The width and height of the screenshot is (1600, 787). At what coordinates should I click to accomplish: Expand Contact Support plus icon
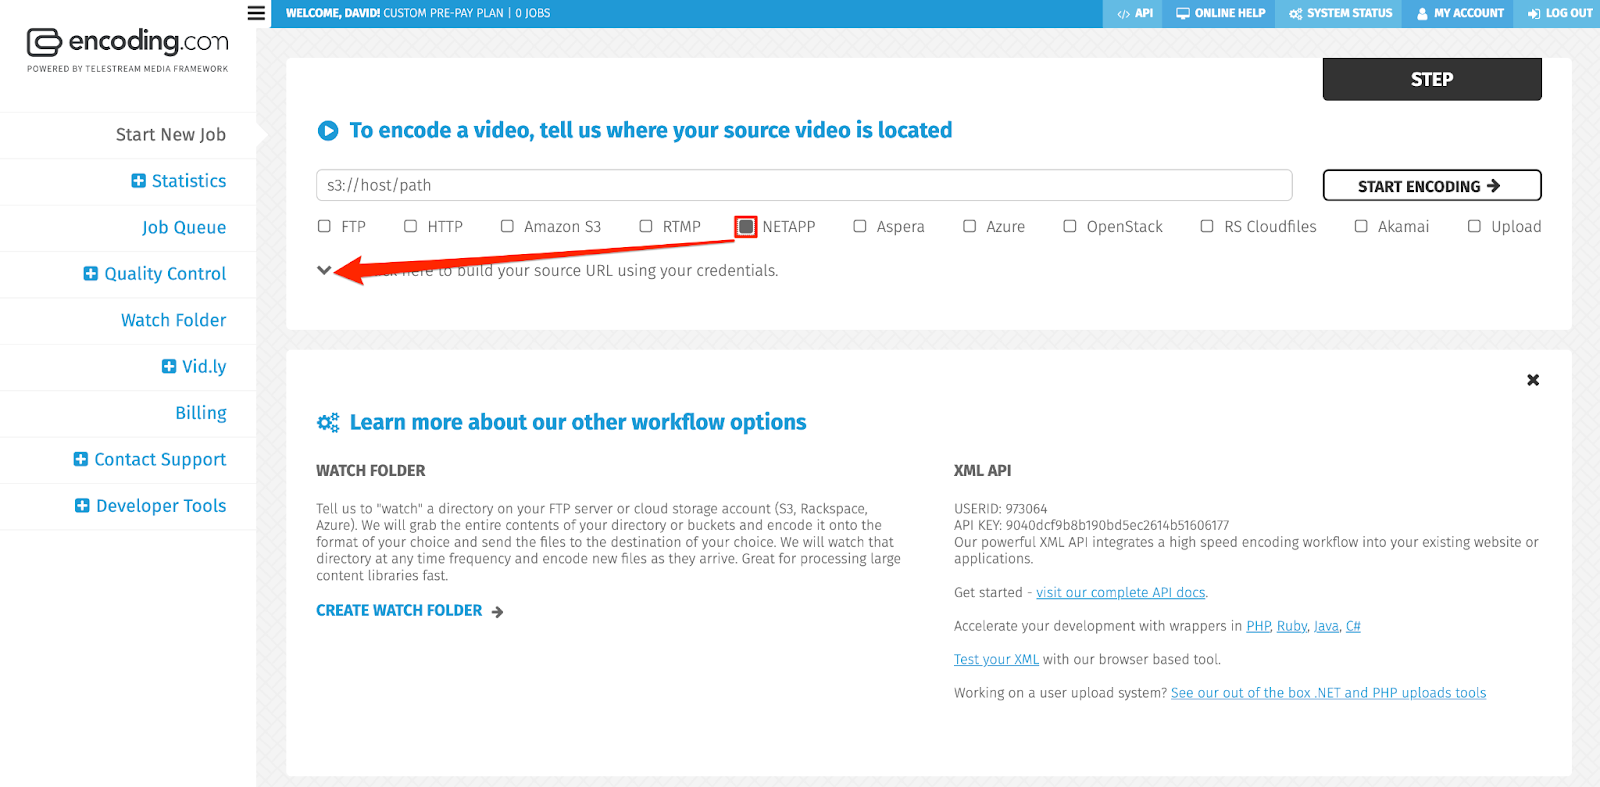click(x=80, y=460)
